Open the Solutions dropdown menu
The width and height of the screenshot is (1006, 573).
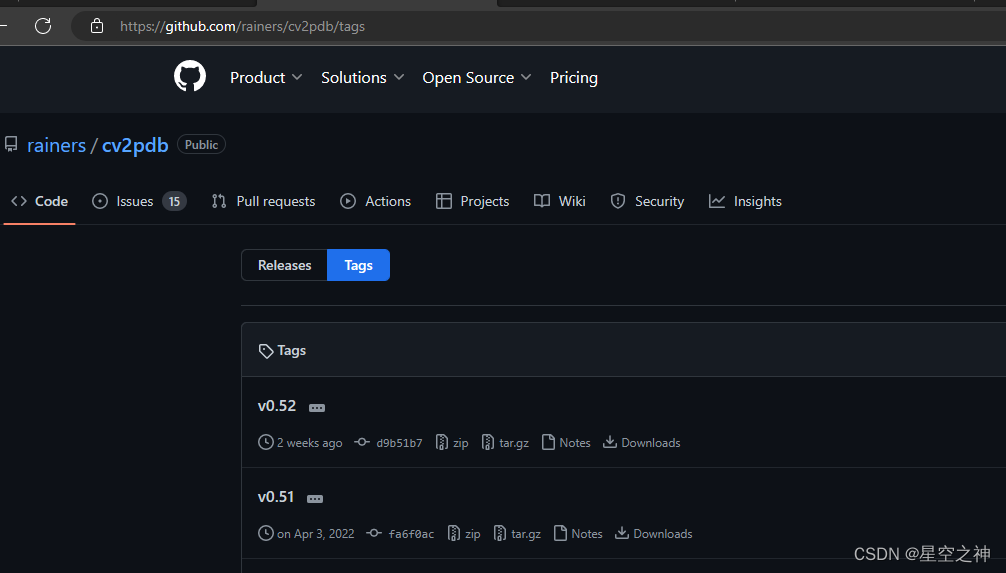coord(362,78)
